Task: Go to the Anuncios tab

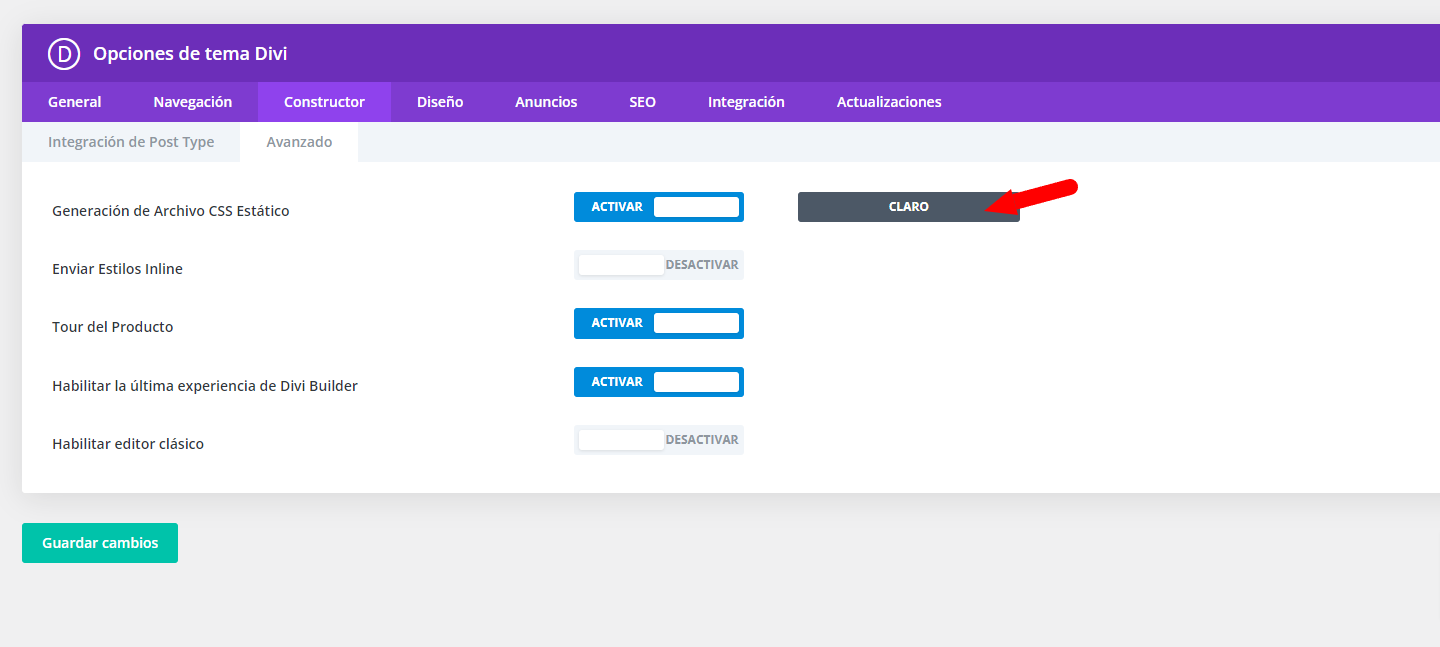Action: click(x=546, y=102)
